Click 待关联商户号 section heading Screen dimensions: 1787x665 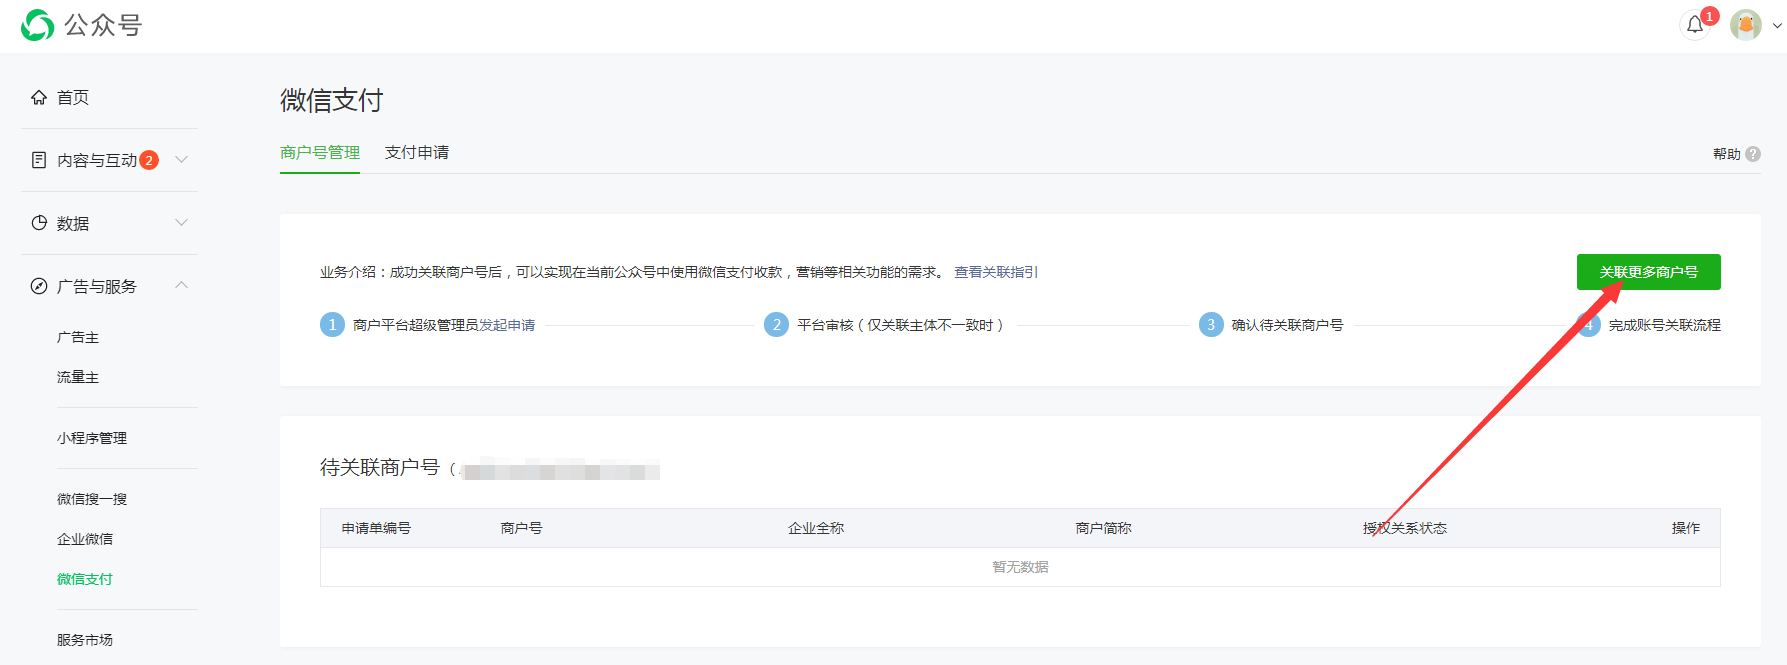[x=380, y=467]
